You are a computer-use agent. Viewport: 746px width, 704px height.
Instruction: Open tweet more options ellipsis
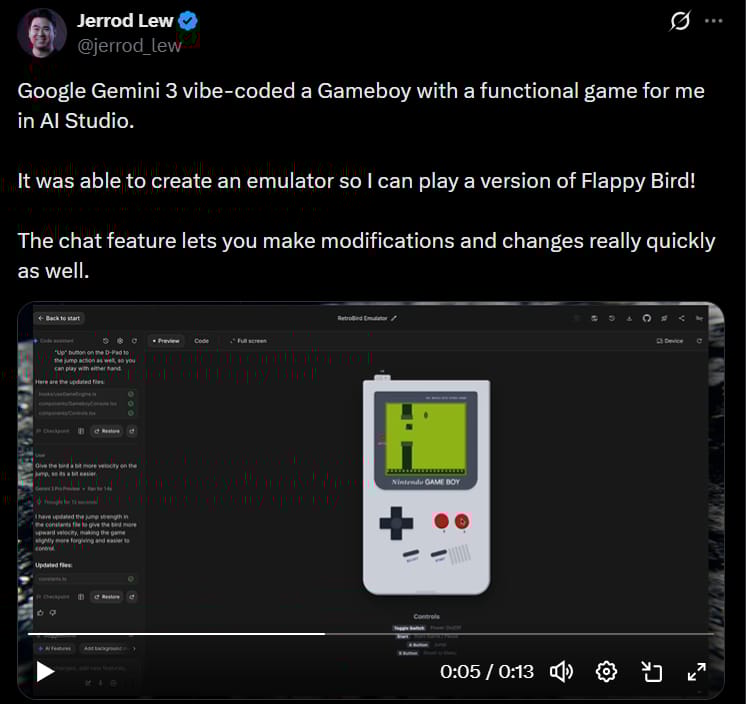[714, 21]
